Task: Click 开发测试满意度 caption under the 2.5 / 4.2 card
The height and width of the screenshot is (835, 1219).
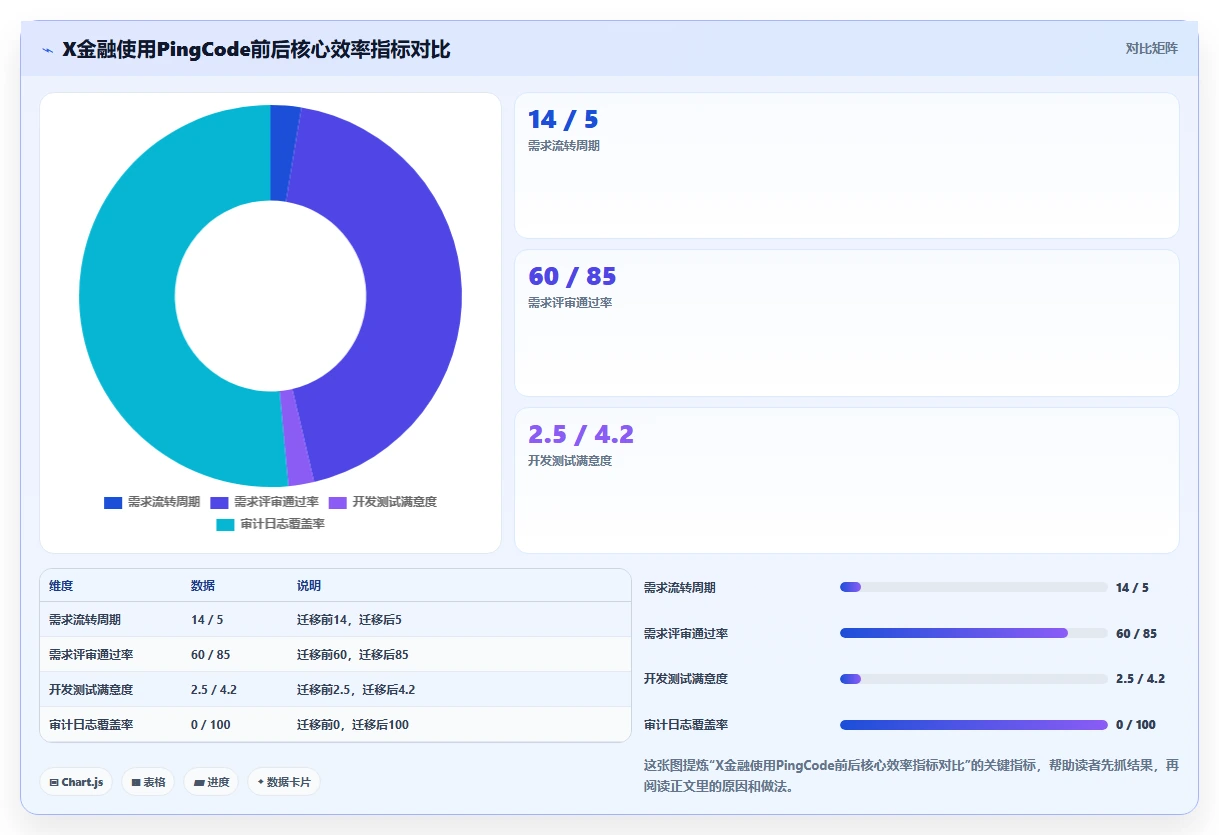Action: click(x=570, y=461)
